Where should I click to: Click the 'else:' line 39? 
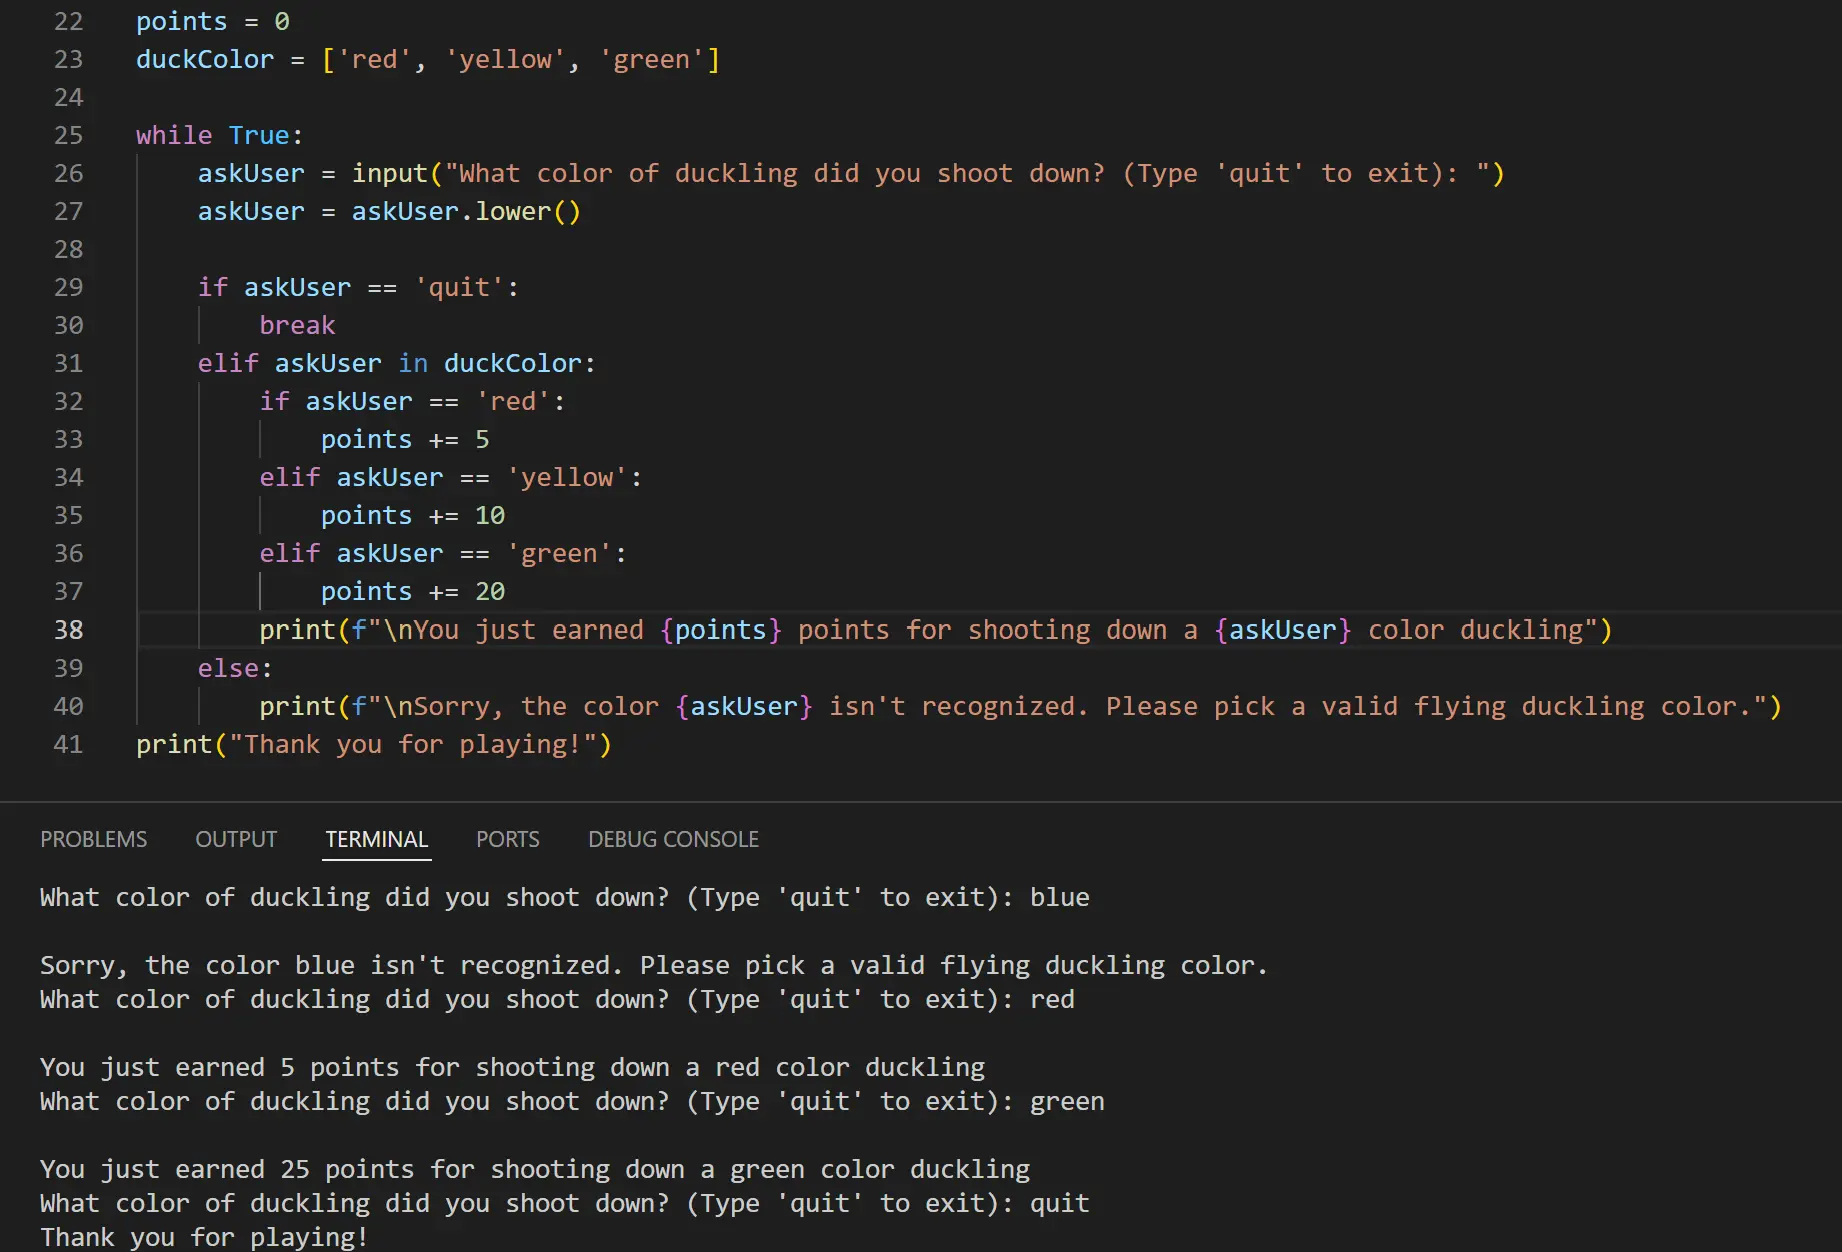(x=235, y=668)
